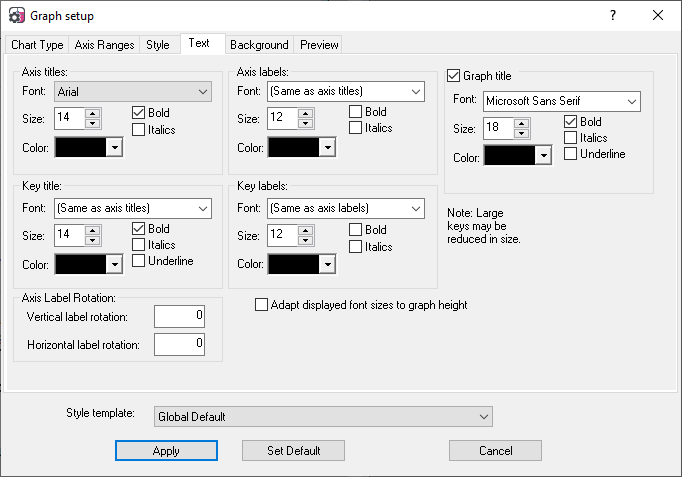The height and width of the screenshot is (477, 682).
Task: Open Axis titles color picker dropdown
Action: (x=115, y=147)
